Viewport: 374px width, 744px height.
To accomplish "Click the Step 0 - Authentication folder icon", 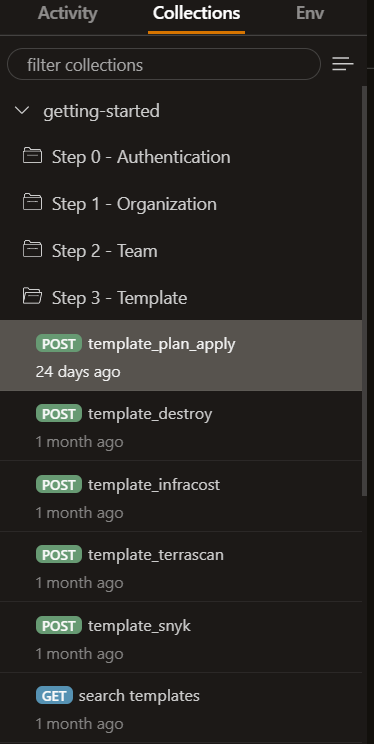I will click(x=32, y=156).
